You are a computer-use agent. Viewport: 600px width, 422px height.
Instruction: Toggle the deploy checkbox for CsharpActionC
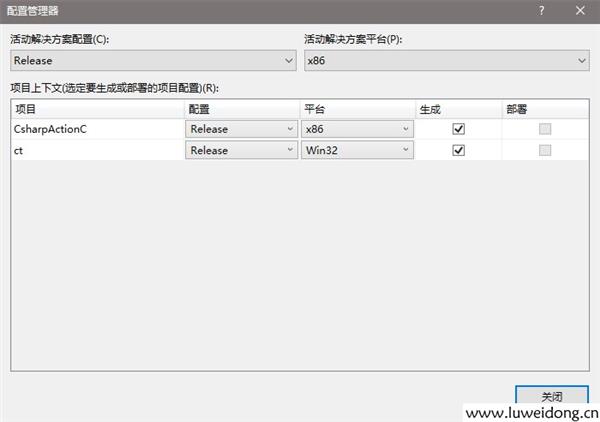pyautogui.click(x=545, y=129)
